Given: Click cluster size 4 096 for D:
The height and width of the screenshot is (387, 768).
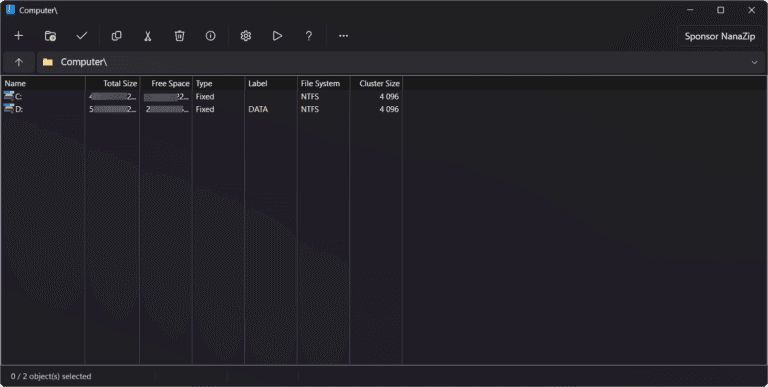Looking at the screenshot, I should tap(389, 109).
